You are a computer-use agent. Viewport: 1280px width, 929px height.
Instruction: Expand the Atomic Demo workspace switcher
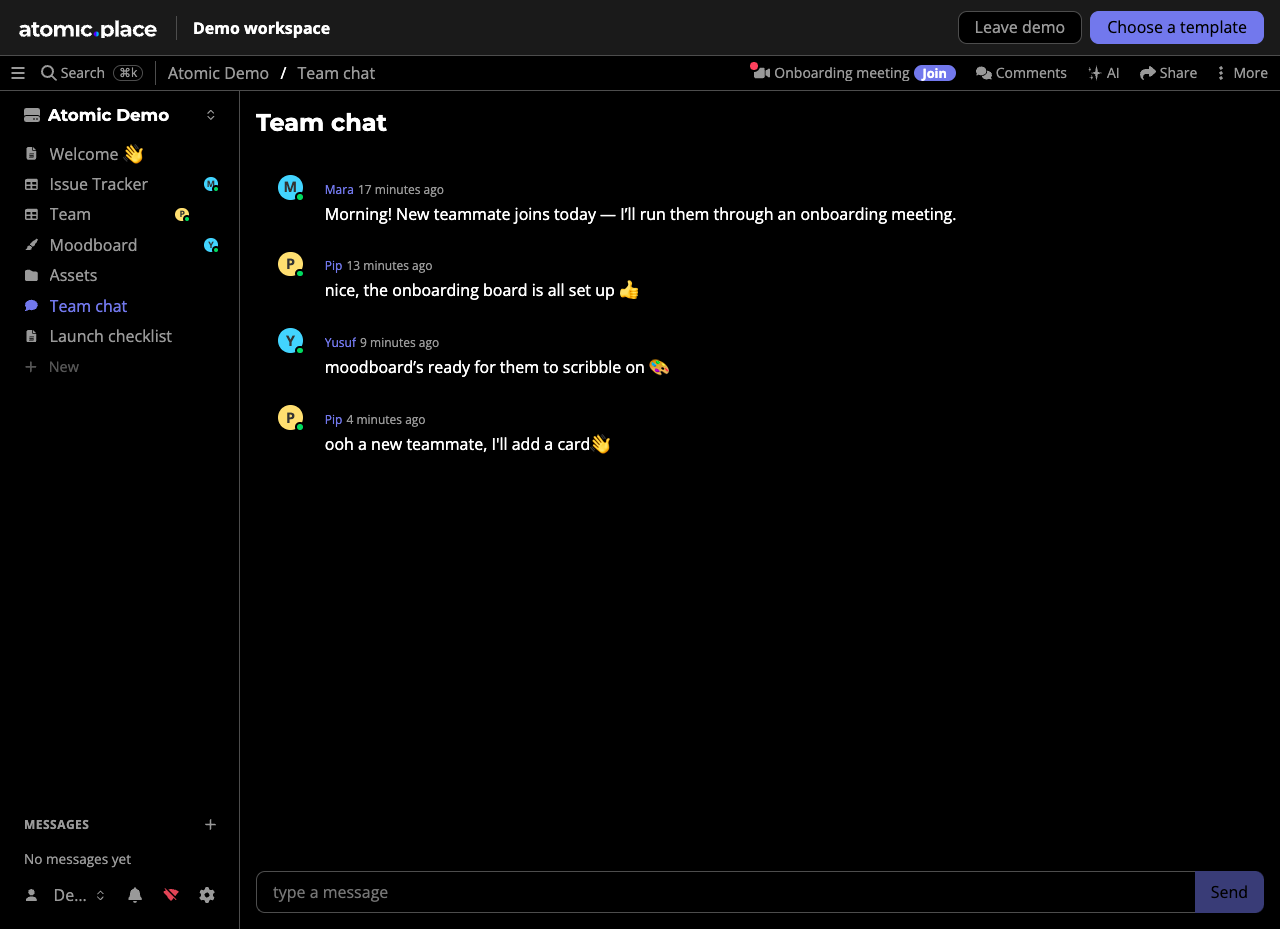click(211, 115)
